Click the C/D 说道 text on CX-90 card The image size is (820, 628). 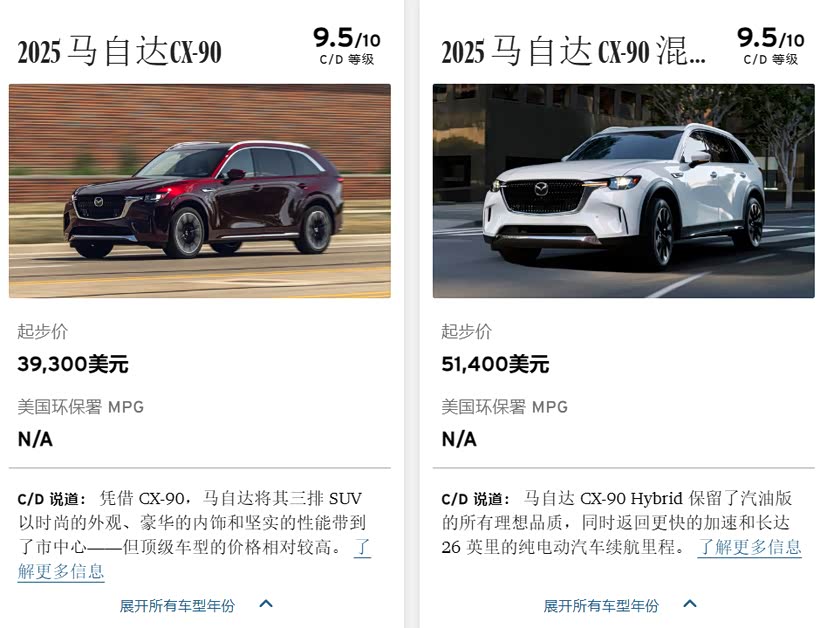click(52, 499)
